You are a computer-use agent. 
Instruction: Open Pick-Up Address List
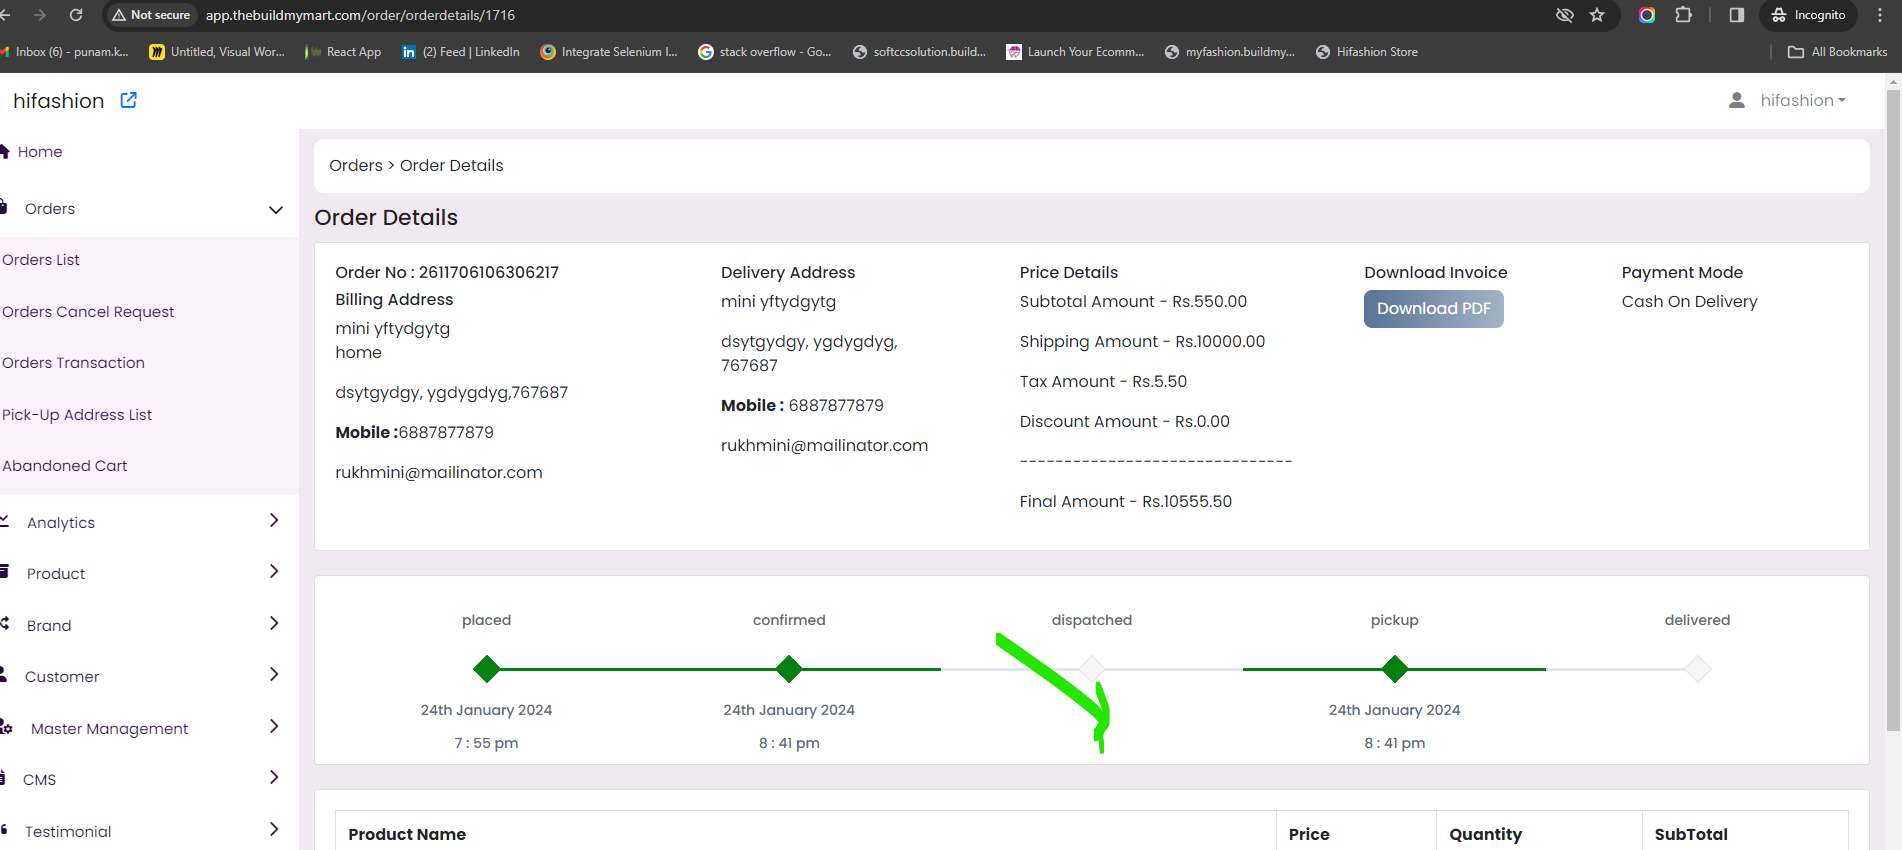[x=77, y=415]
